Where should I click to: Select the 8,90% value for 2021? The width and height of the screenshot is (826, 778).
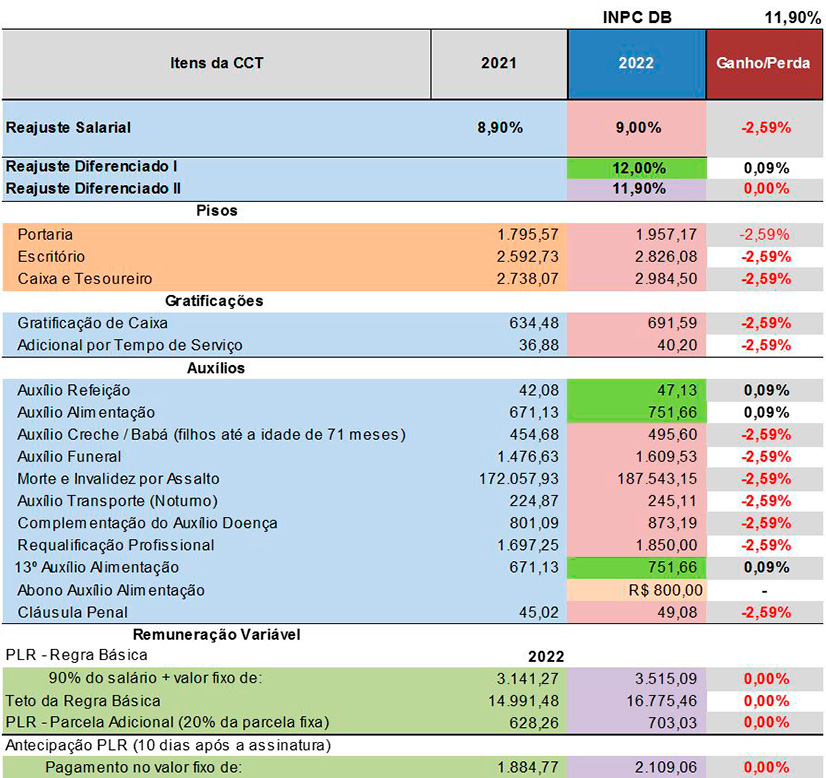[500, 127]
